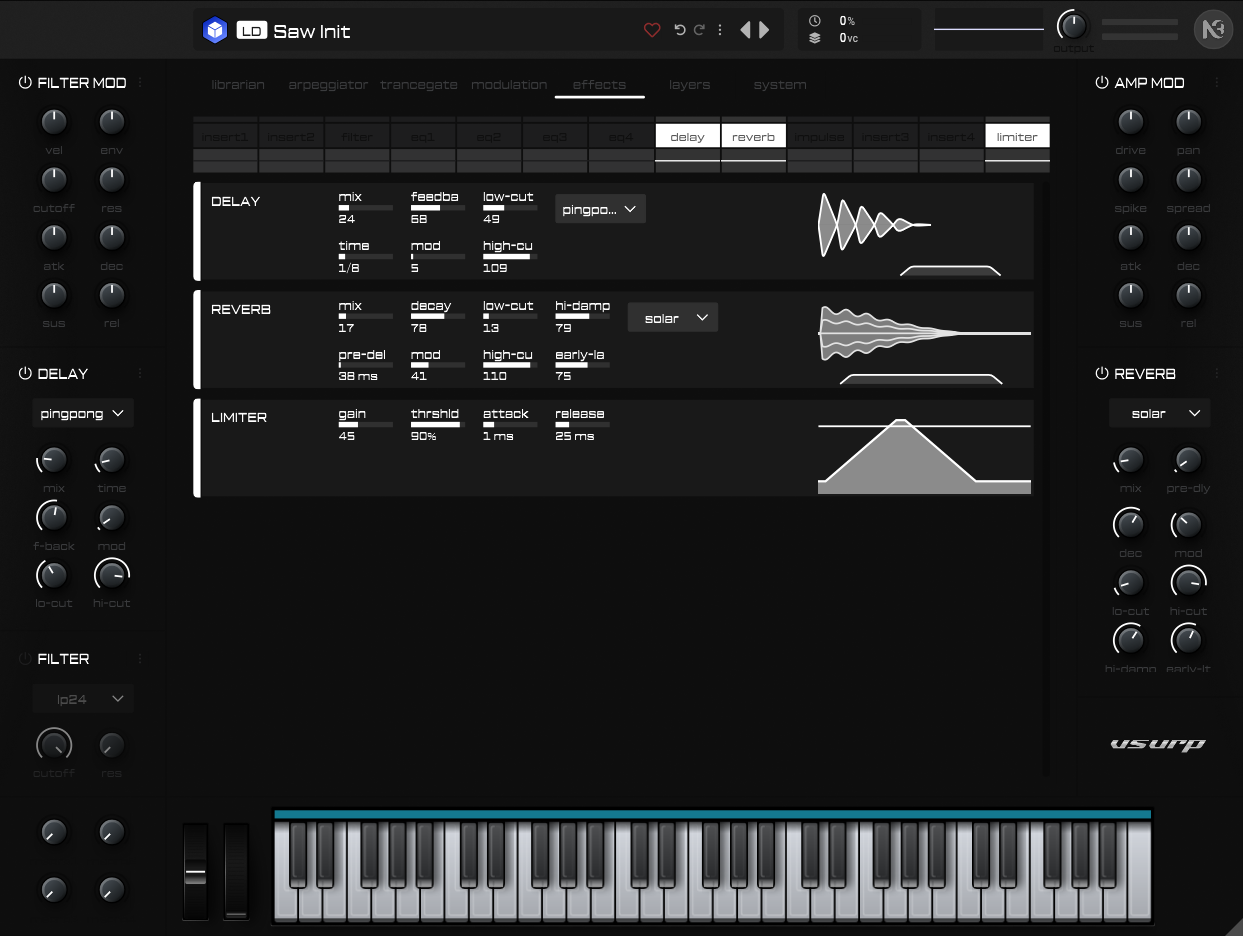Click the blue cube preset browser icon
The height and width of the screenshot is (936, 1243).
(x=215, y=31)
